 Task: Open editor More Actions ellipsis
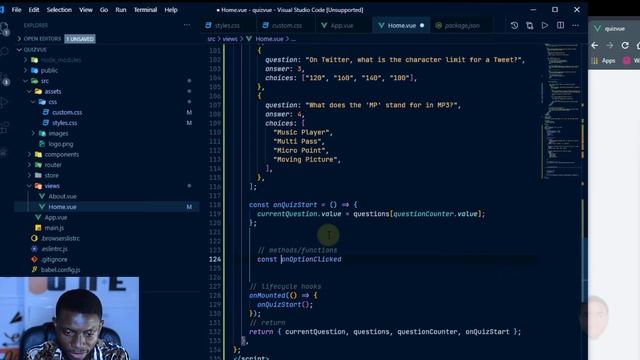pyautogui.click(x=576, y=25)
